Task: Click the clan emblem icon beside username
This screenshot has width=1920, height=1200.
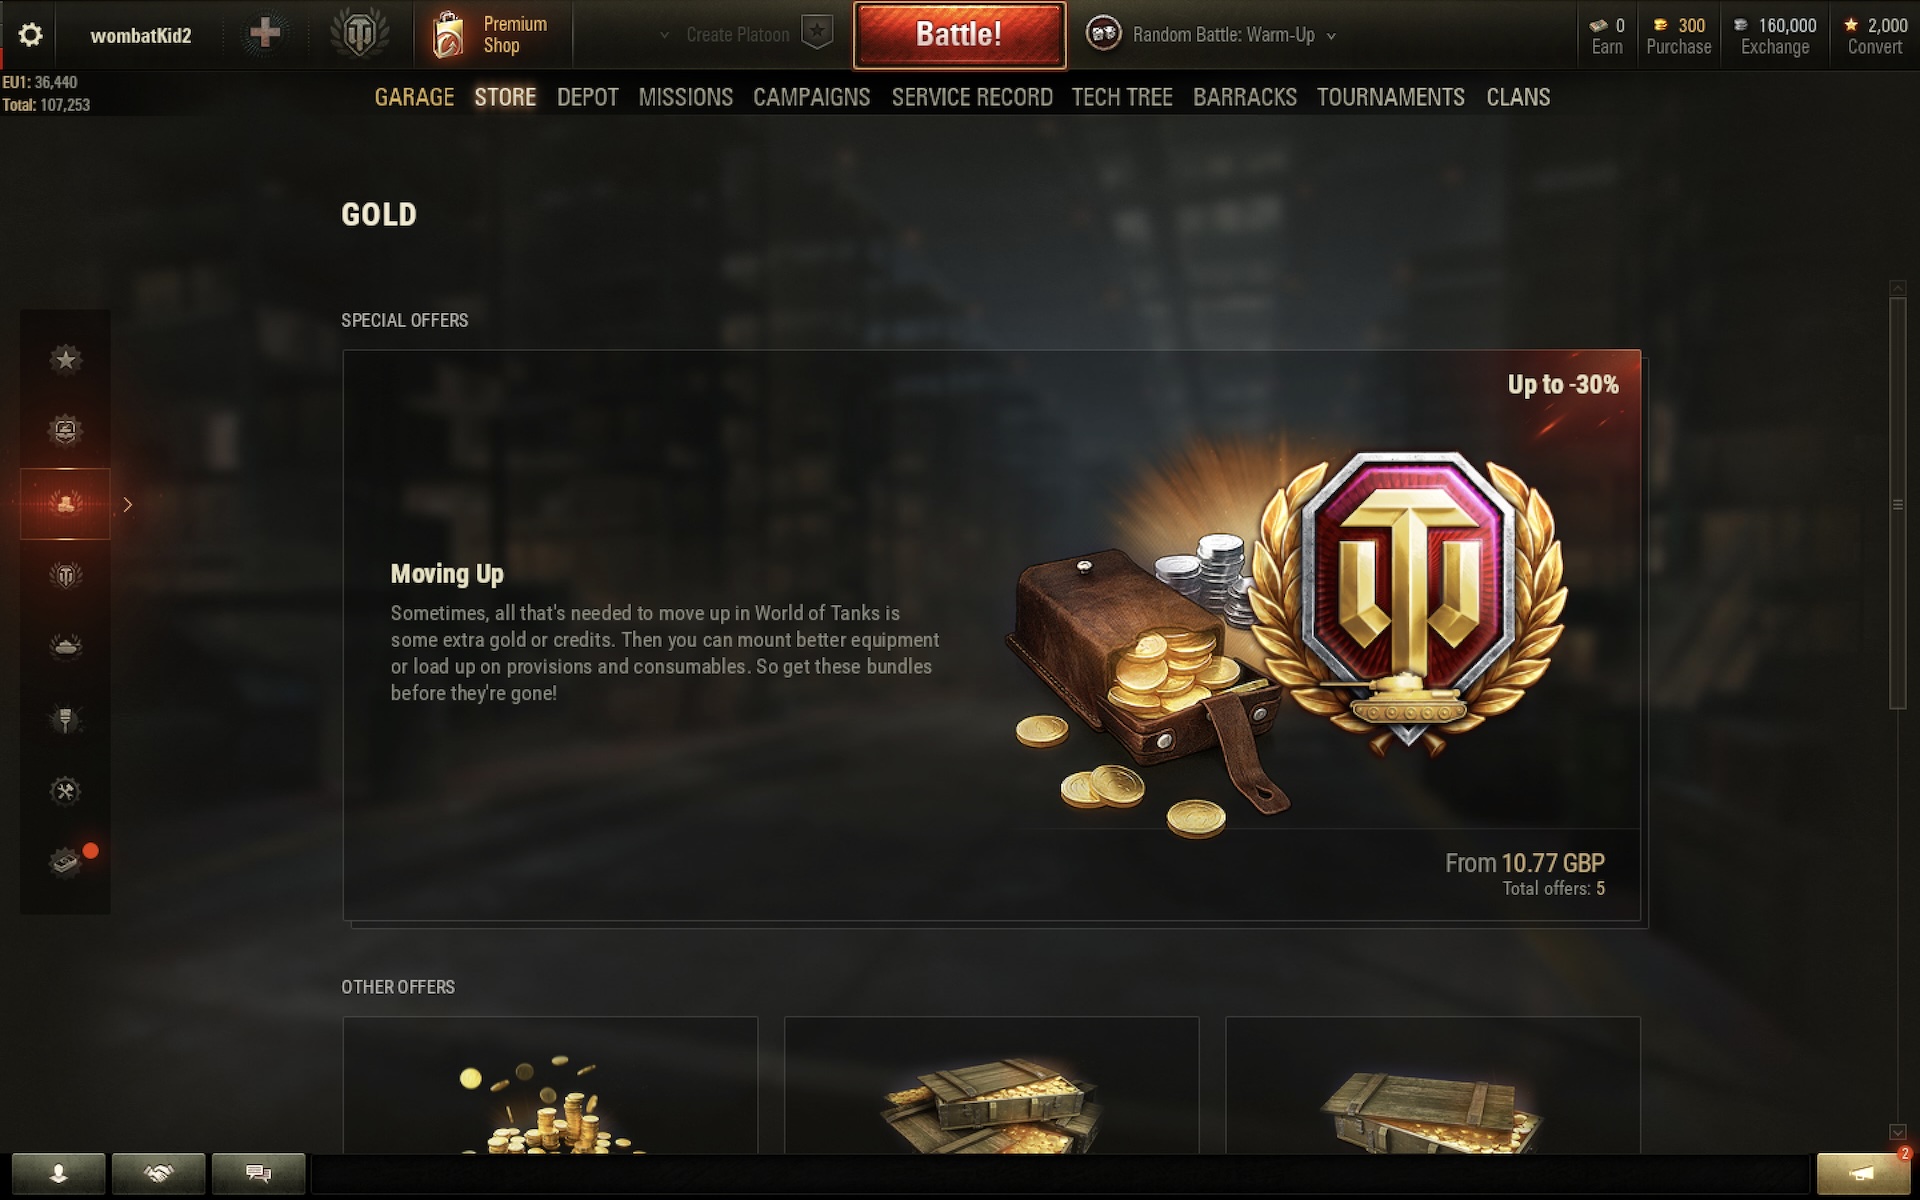Action: click(359, 34)
